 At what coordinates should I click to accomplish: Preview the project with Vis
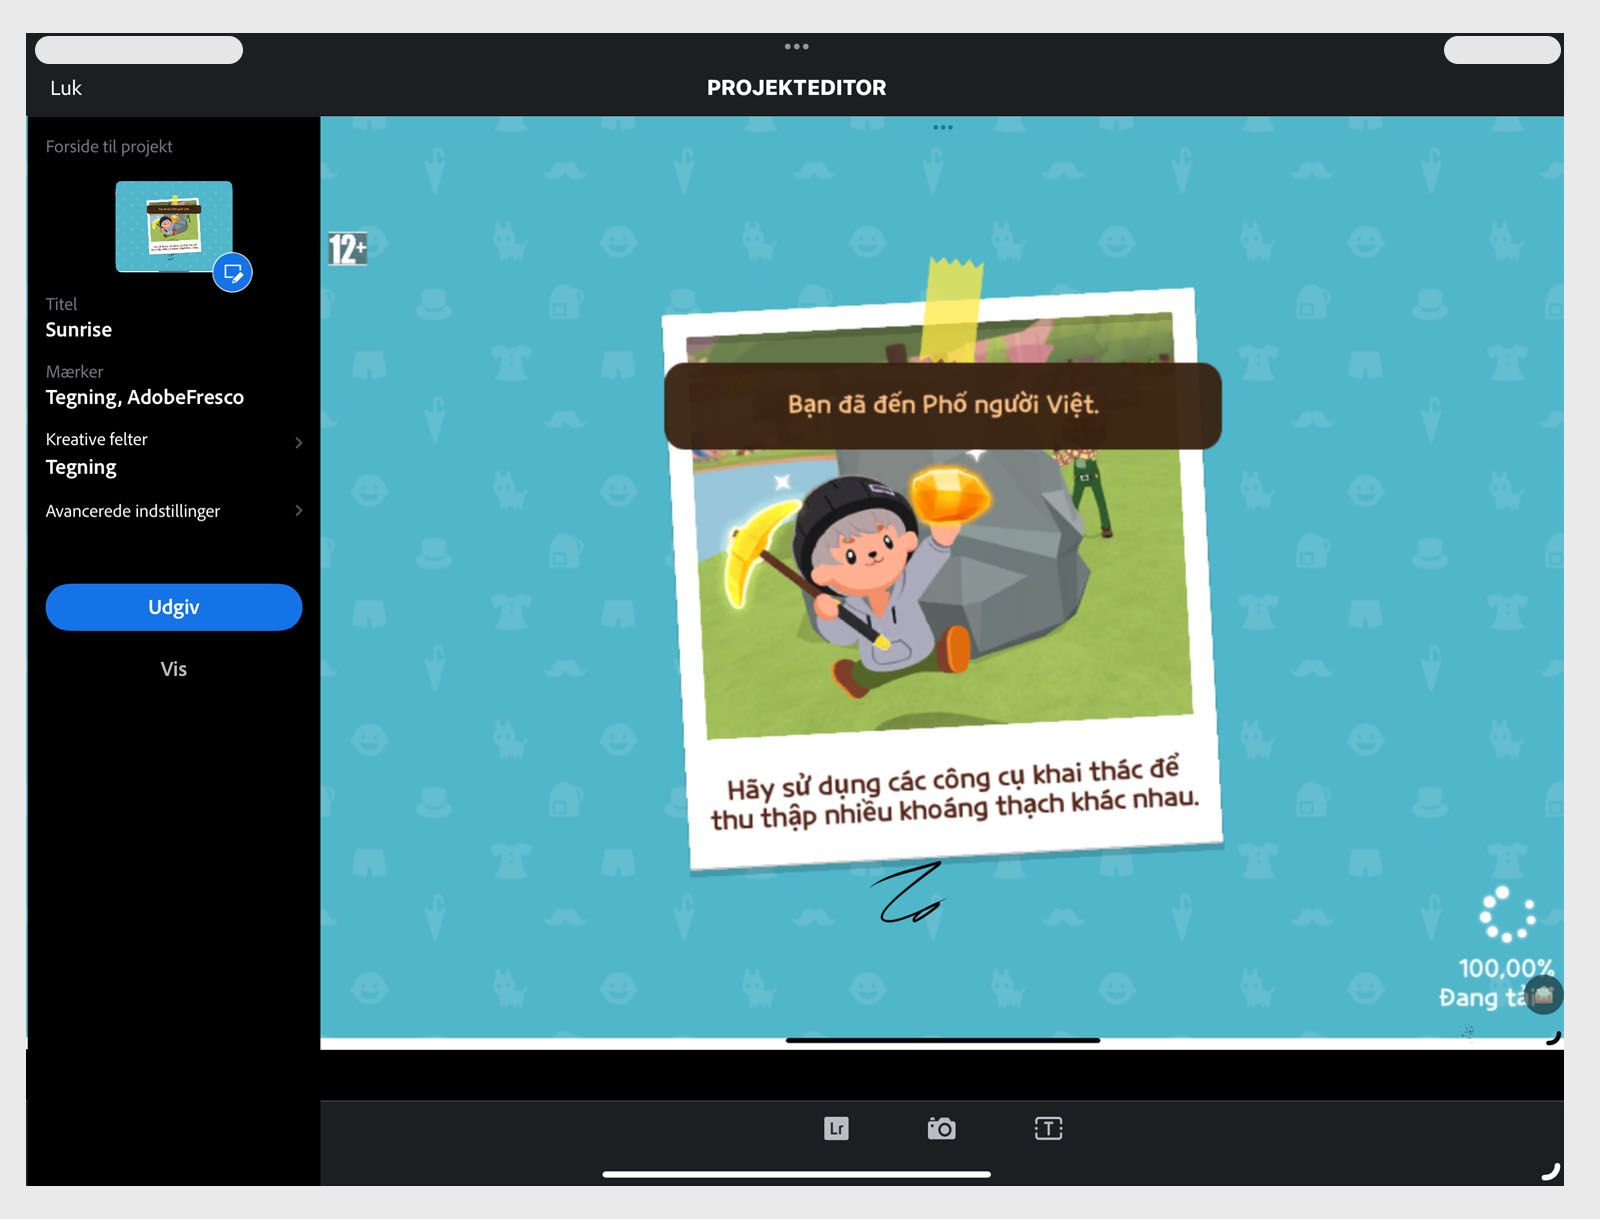pos(174,669)
